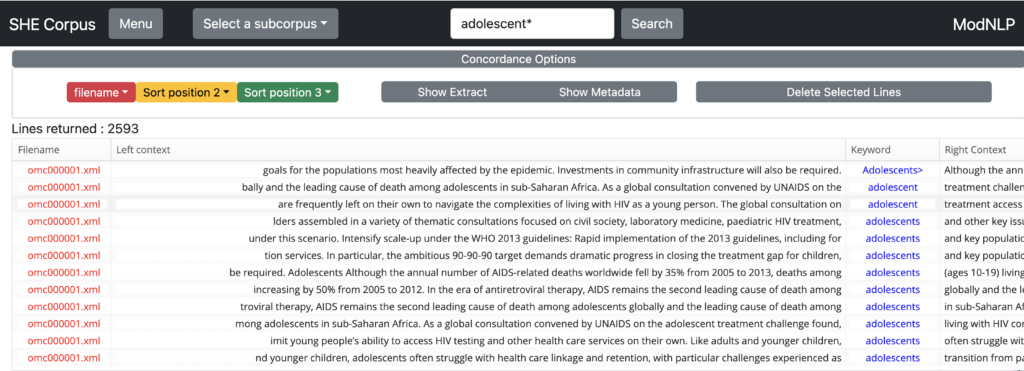This screenshot has width=1024, height=371.
Task: Click Show Extract
Action: (x=452, y=92)
